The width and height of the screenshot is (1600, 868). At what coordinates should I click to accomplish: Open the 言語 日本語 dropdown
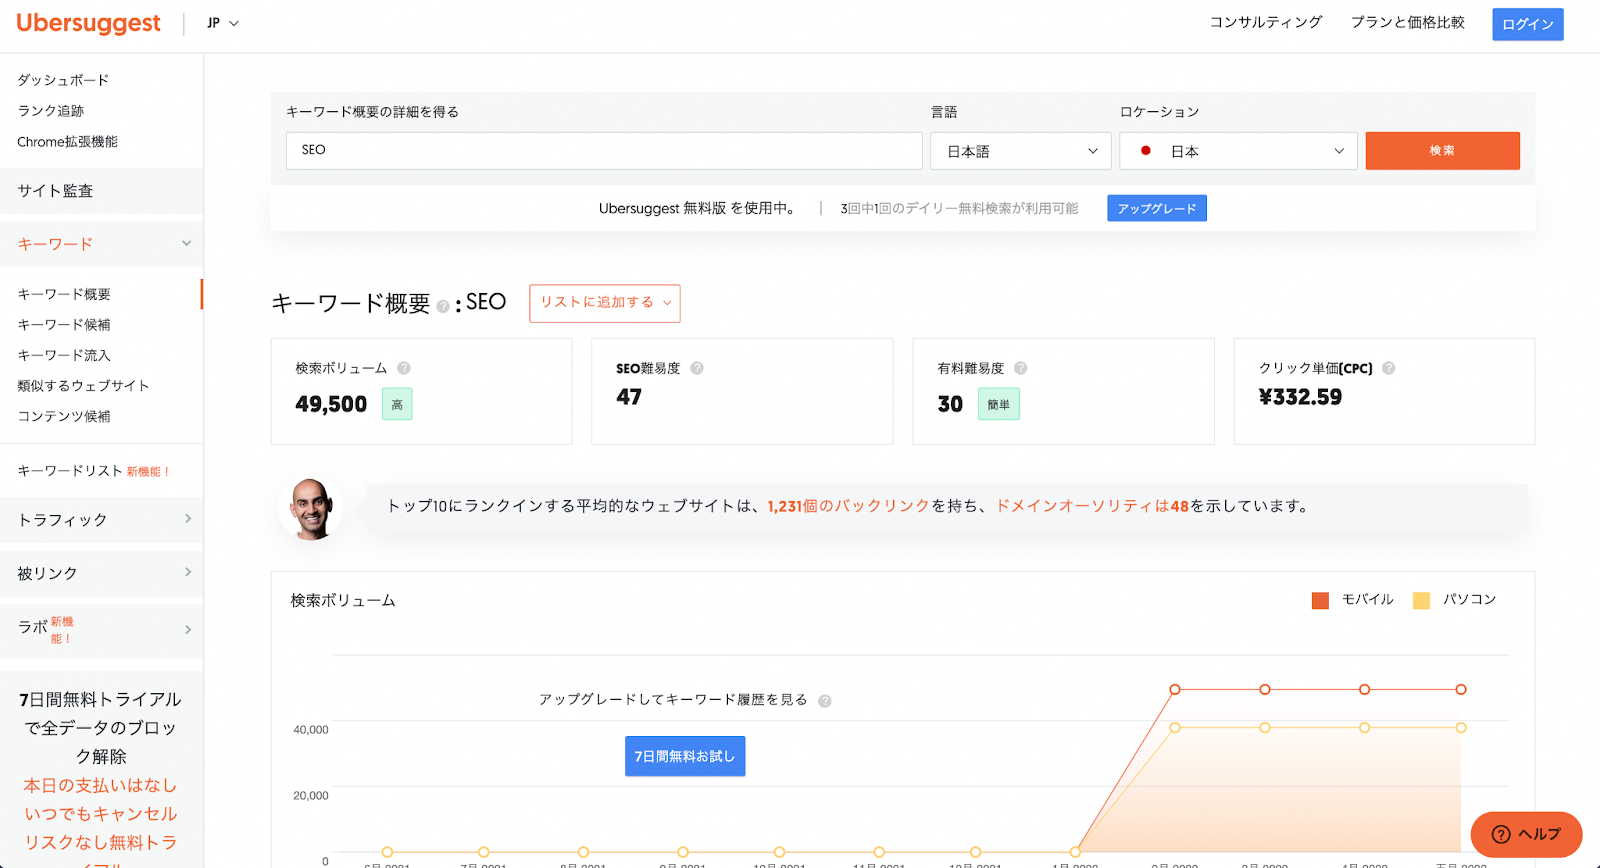(x=1020, y=151)
